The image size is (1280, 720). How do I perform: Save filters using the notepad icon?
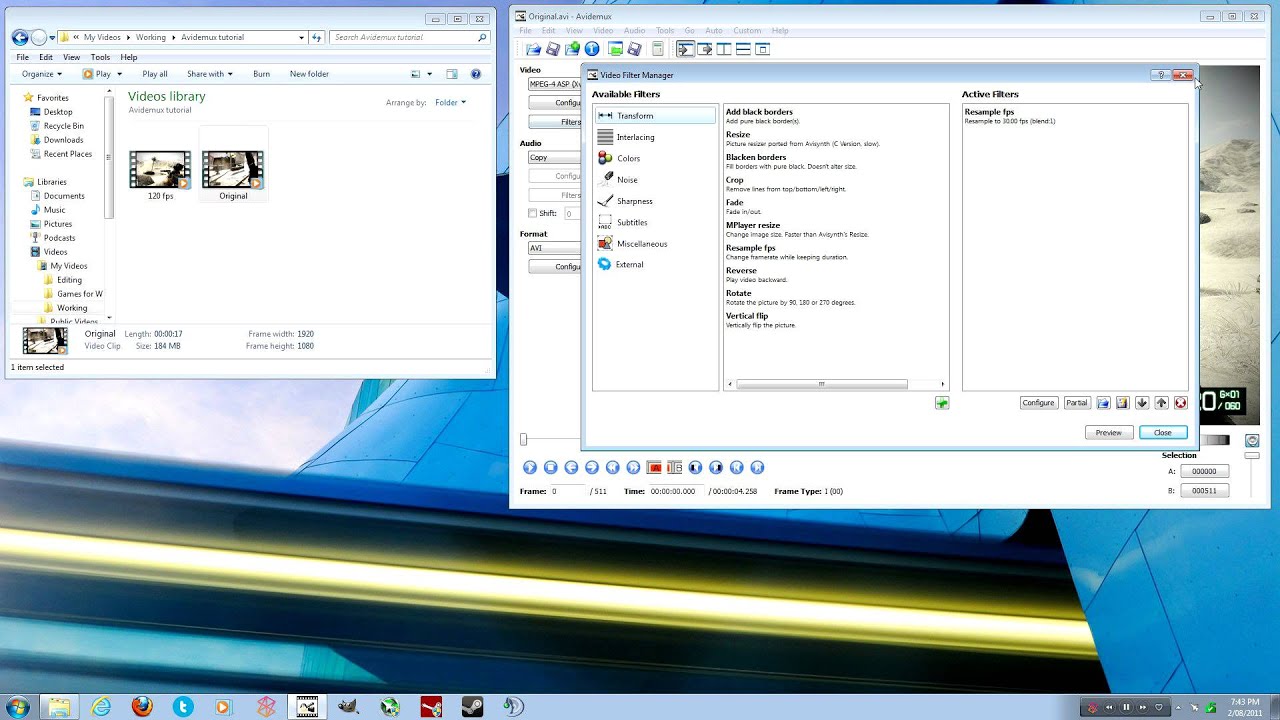tap(1122, 403)
